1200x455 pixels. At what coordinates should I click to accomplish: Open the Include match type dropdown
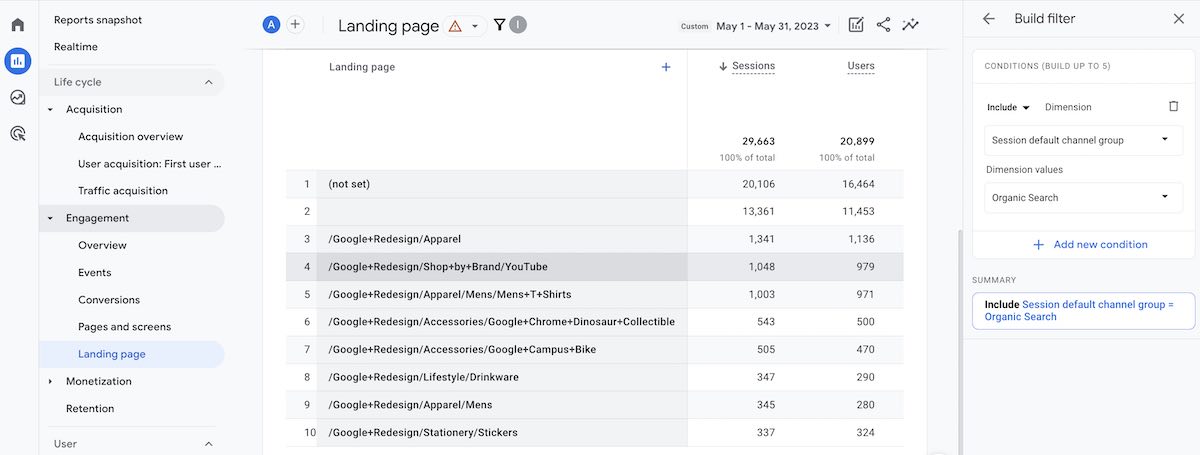(1008, 107)
